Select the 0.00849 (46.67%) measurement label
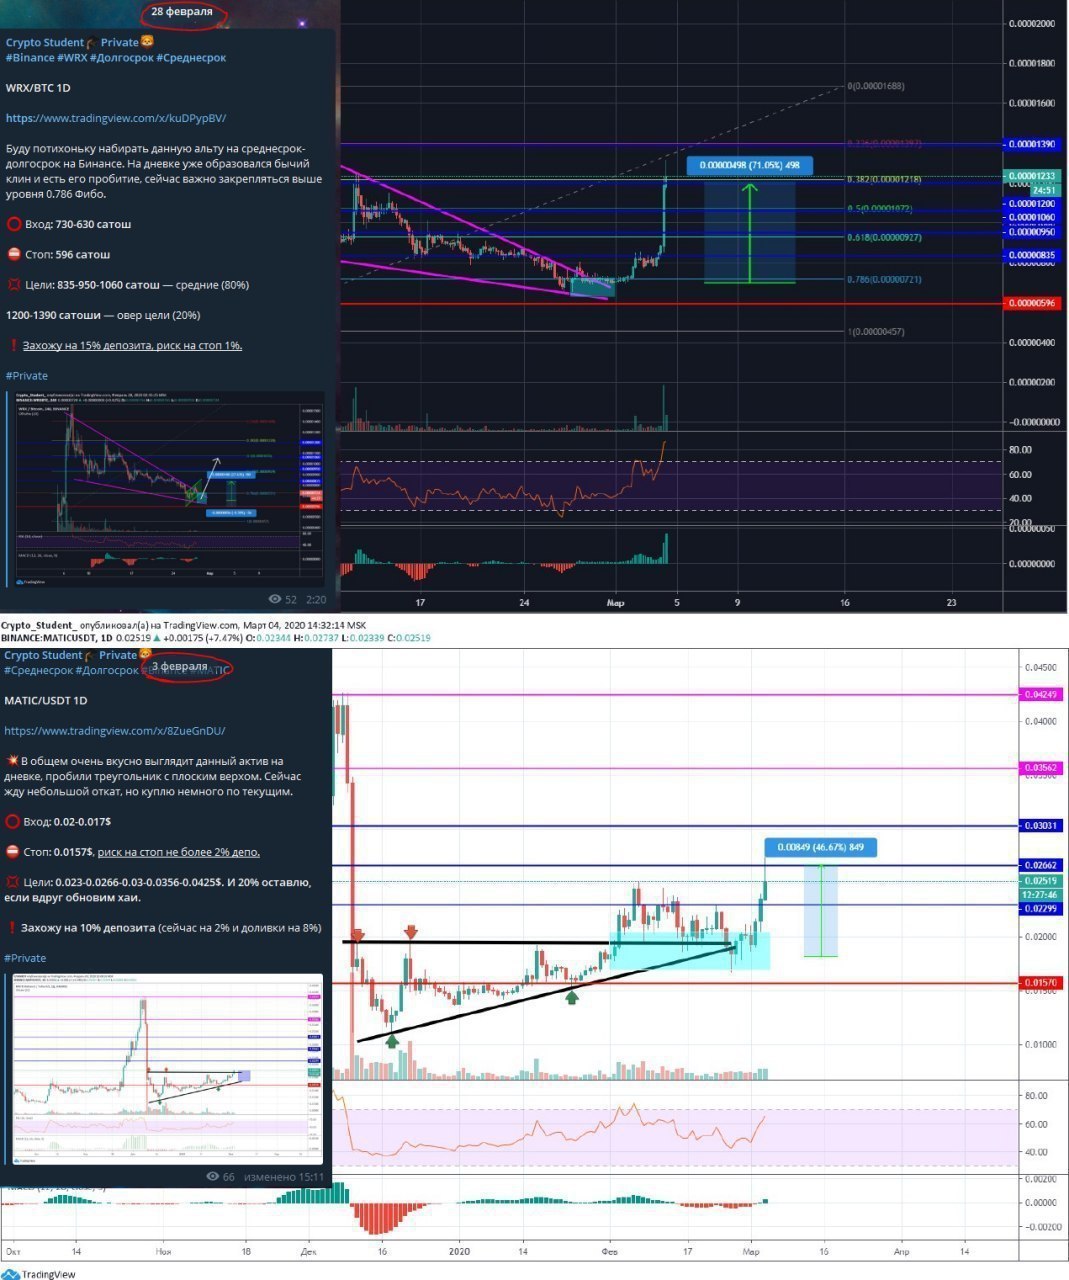Screen dimensions: 1069x1280 [x=821, y=848]
